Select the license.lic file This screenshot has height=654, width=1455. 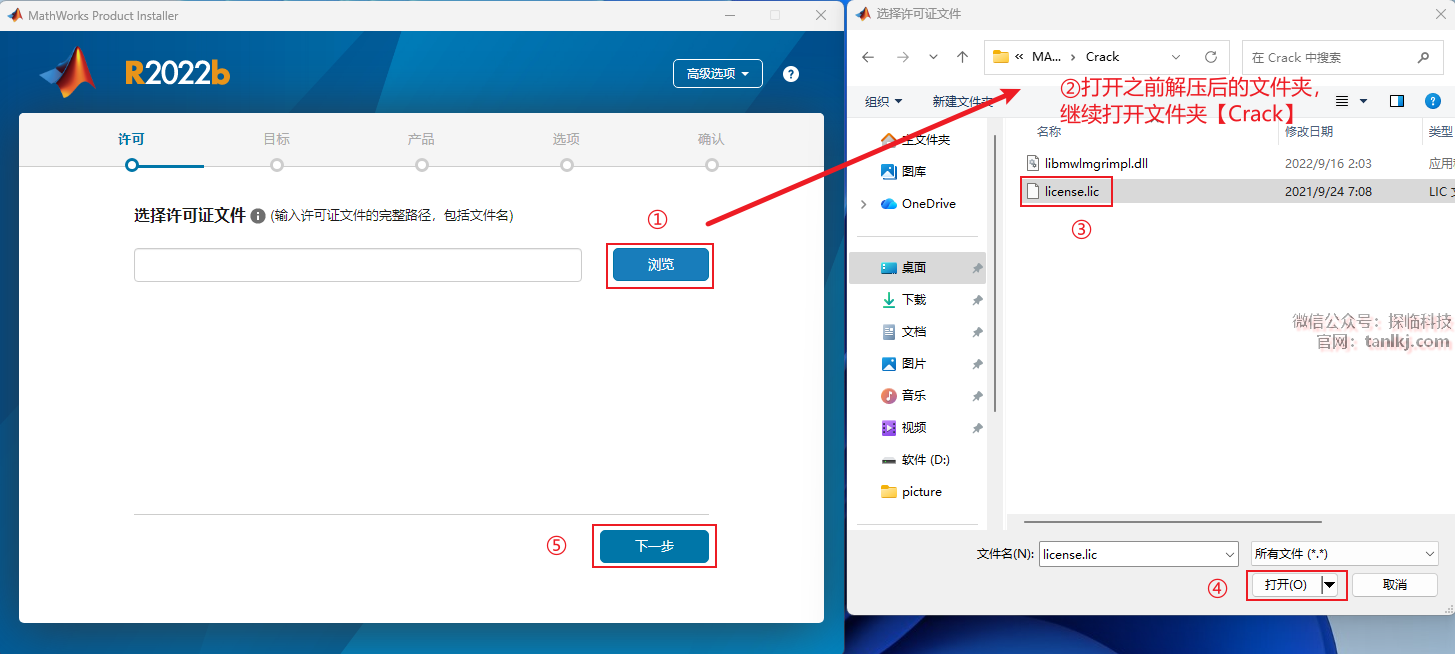[1072, 190]
